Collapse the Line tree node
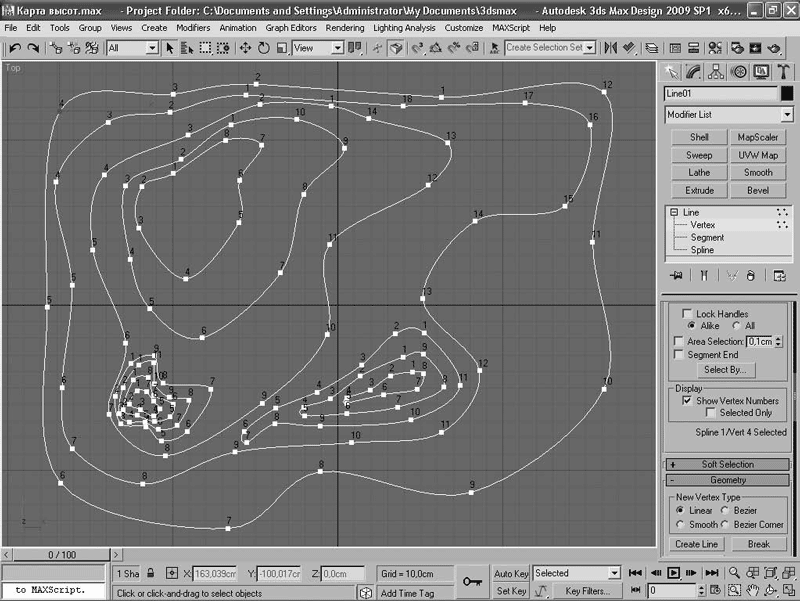This screenshot has height=601, width=800. [674, 212]
